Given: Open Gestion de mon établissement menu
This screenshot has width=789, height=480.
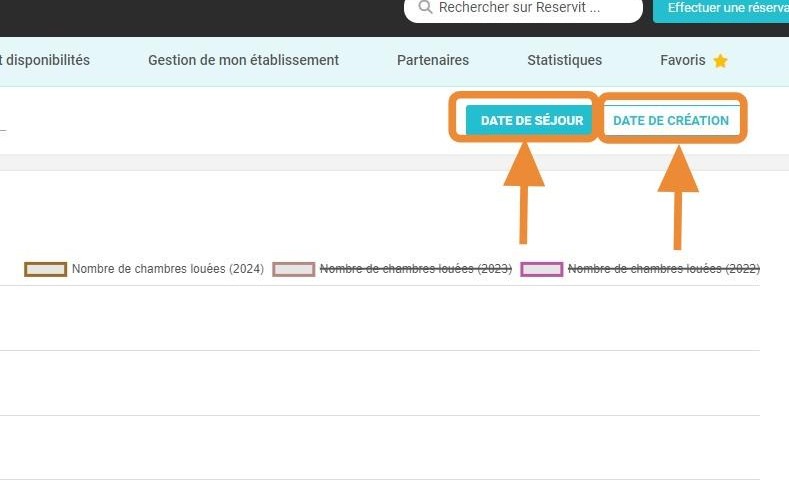Looking at the screenshot, I should click(x=243, y=60).
